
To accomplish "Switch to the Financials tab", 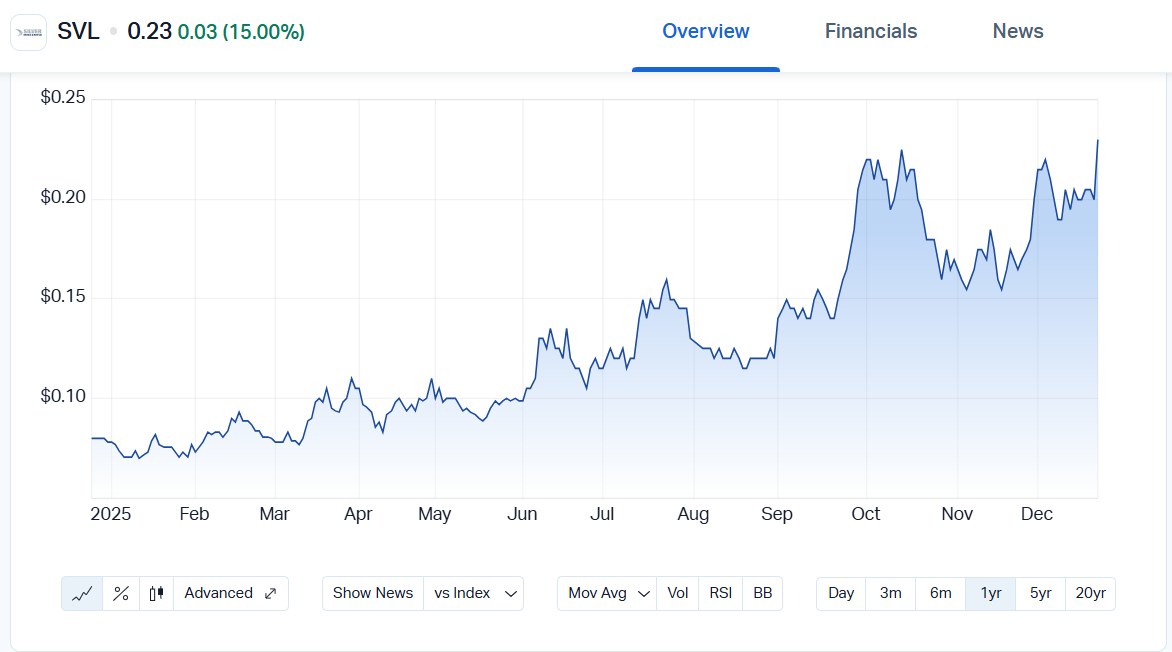I will 871,32.
